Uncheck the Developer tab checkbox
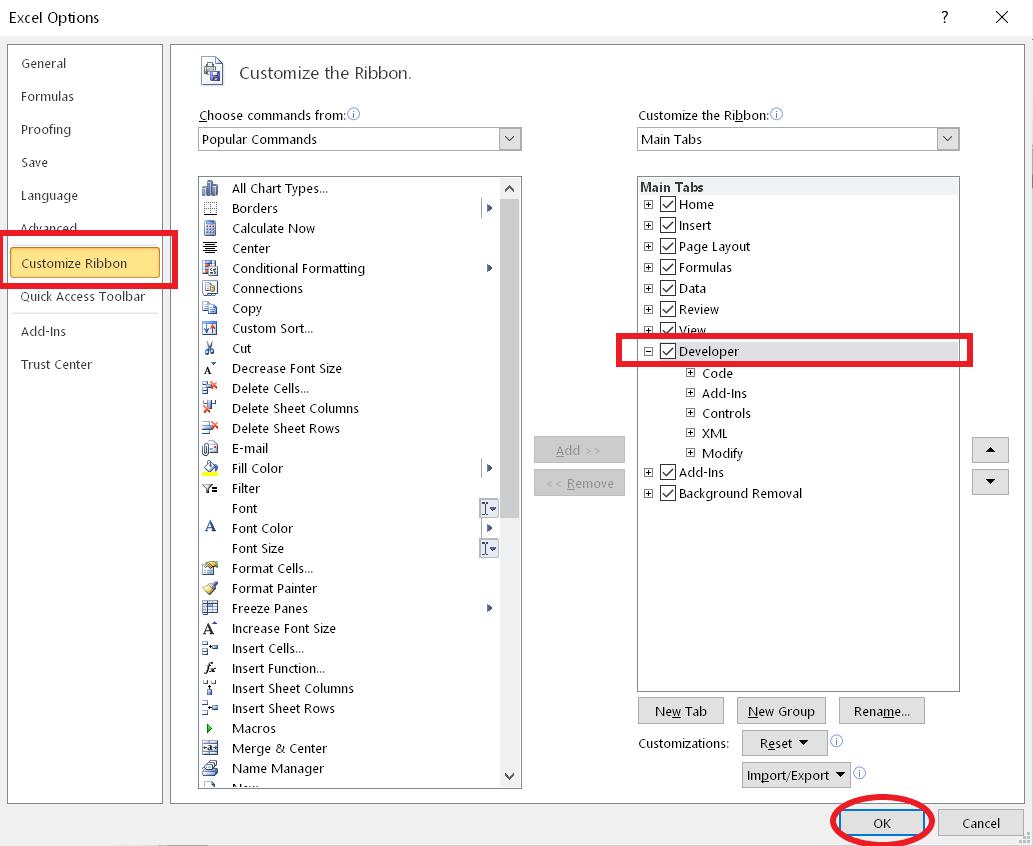 pyautogui.click(x=668, y=351)
